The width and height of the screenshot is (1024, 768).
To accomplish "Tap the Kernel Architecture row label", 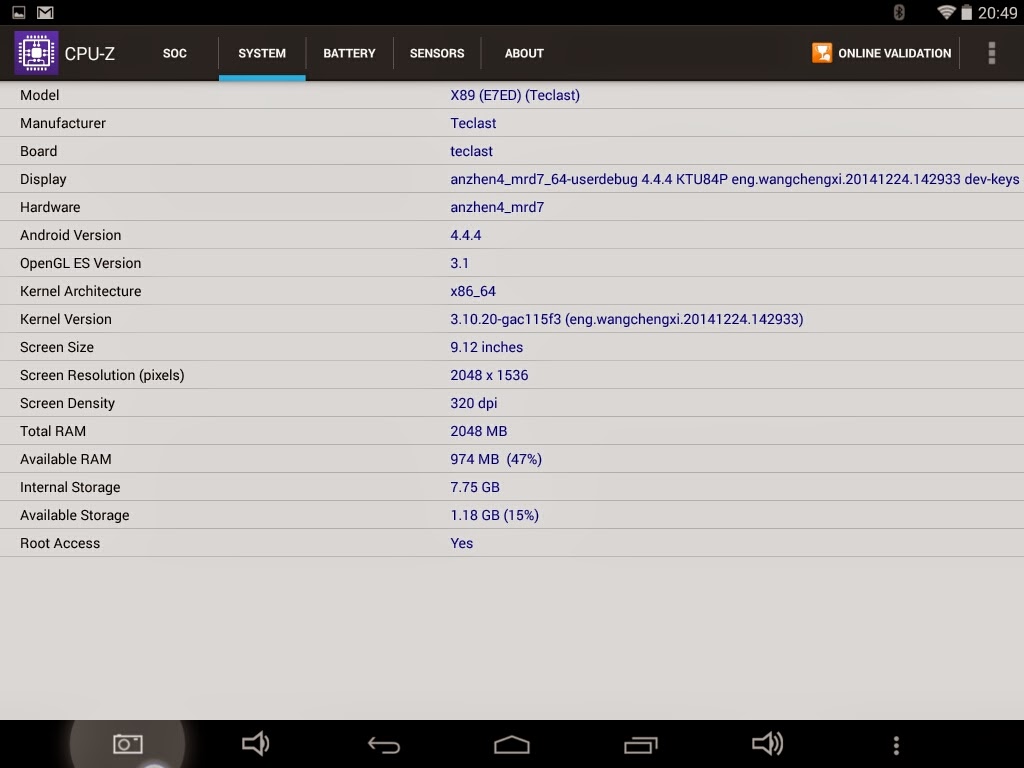I will [x=80, y=291].
